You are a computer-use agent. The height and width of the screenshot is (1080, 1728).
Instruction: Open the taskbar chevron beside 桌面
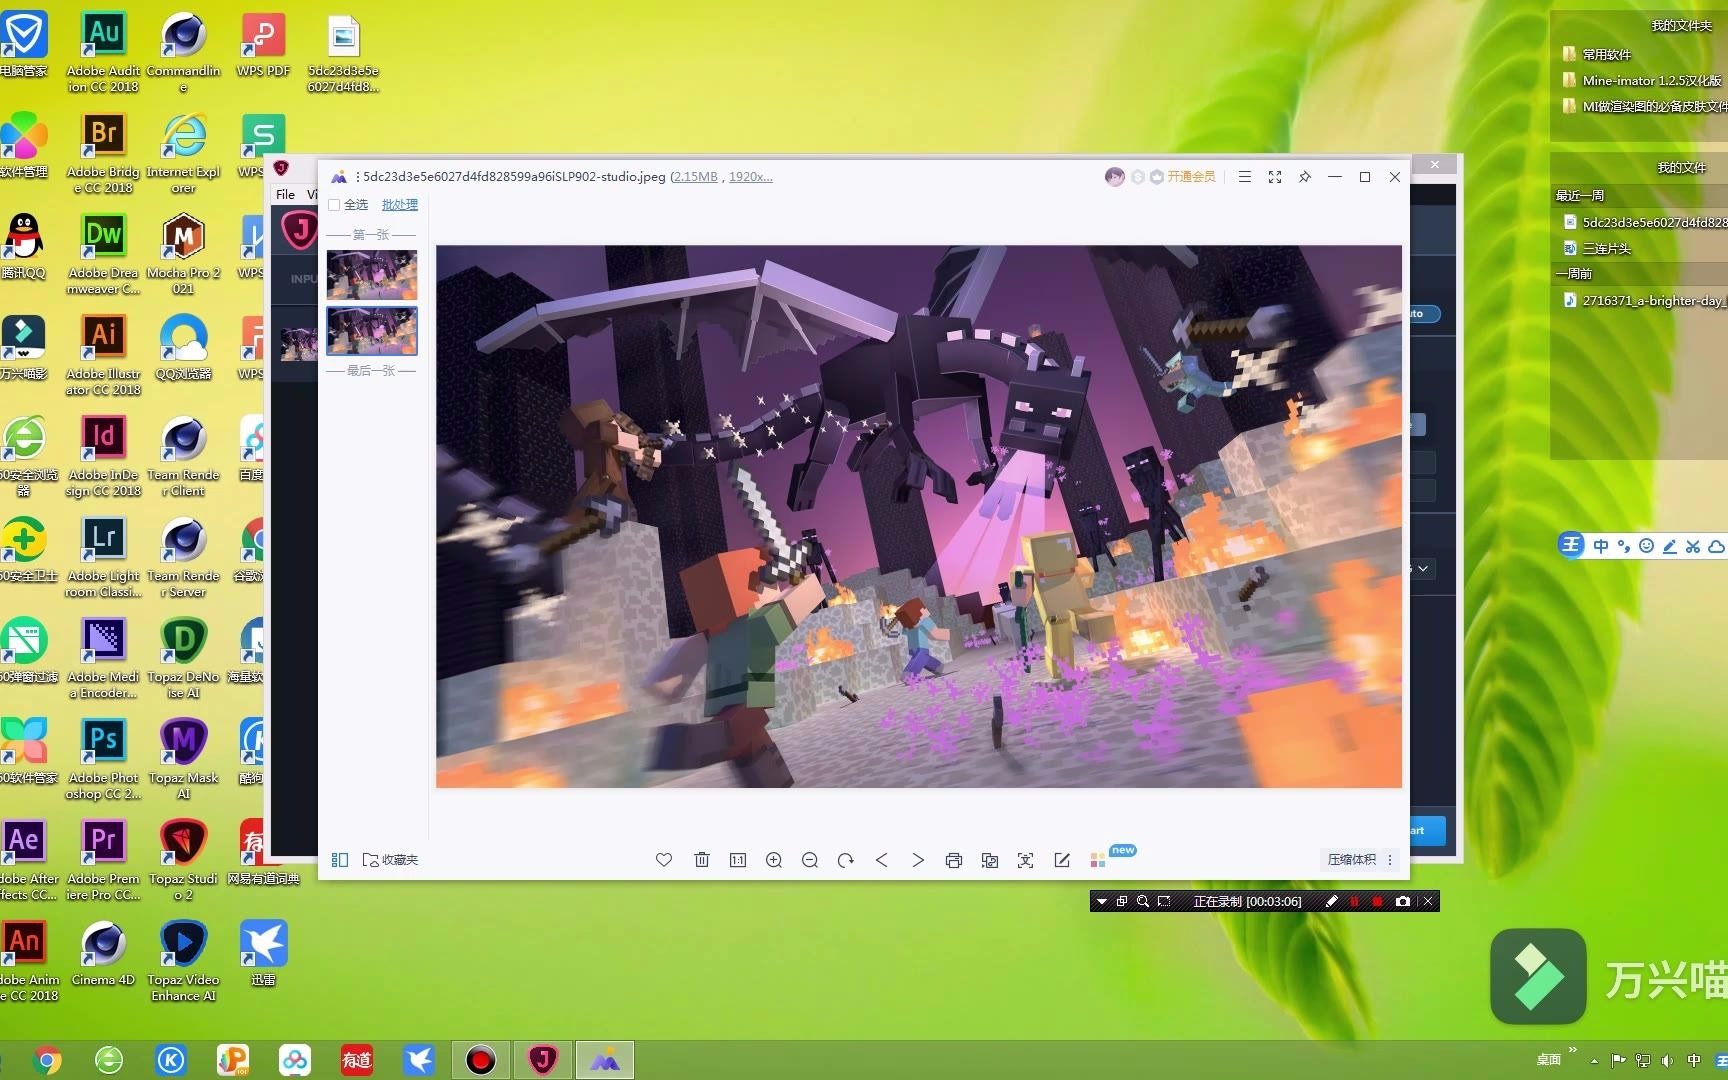[x=1573, y=1050]
